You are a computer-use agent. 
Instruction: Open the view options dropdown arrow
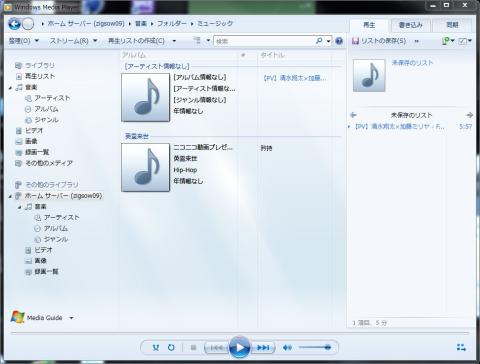coord(208,40)
